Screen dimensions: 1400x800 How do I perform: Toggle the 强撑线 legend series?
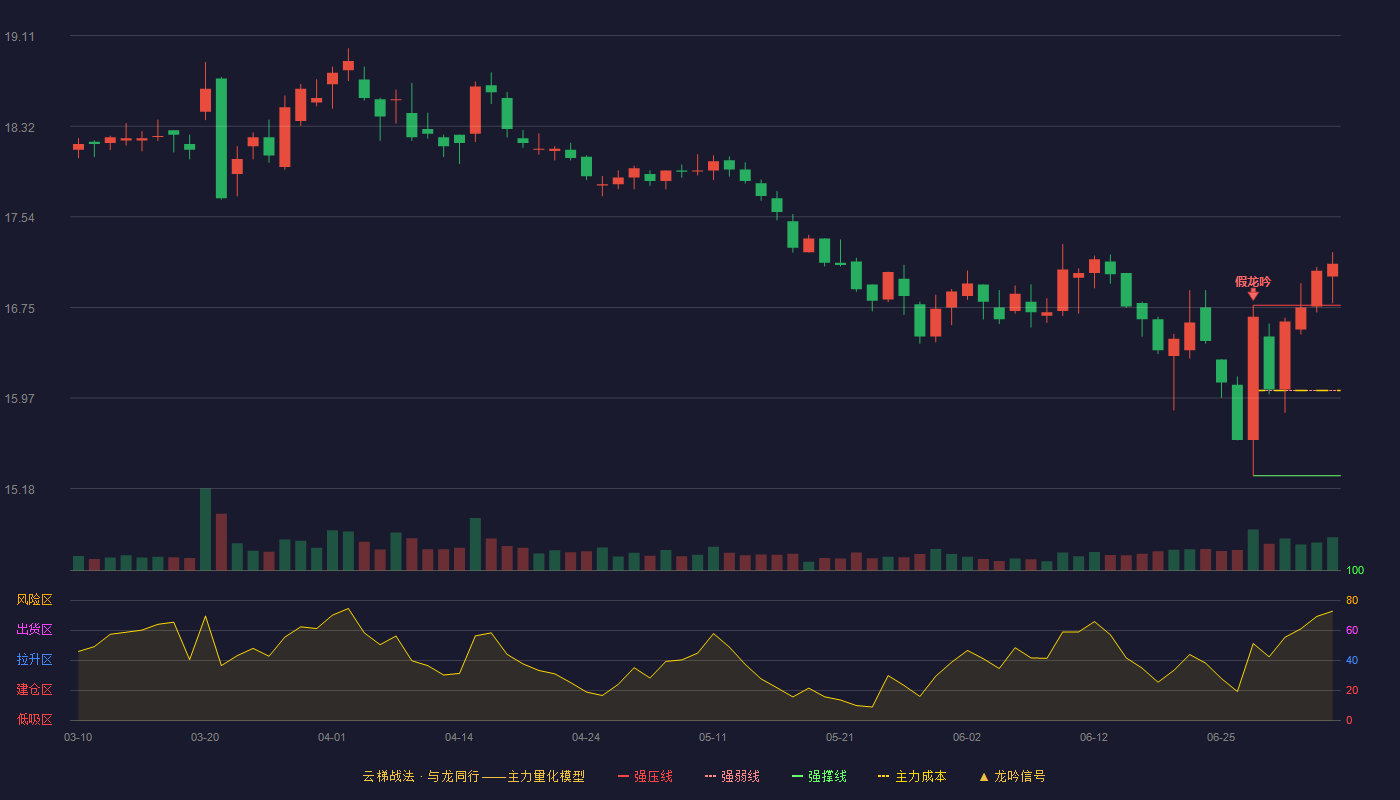tap(819, 776)
